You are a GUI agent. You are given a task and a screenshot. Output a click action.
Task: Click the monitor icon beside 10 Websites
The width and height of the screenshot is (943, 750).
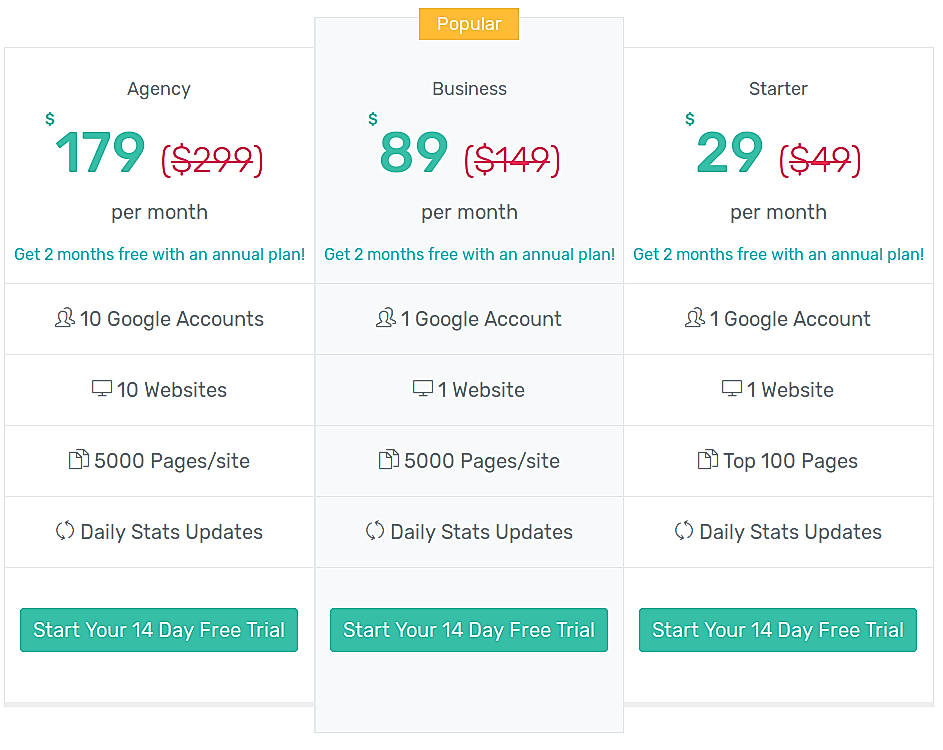point(102,389)
